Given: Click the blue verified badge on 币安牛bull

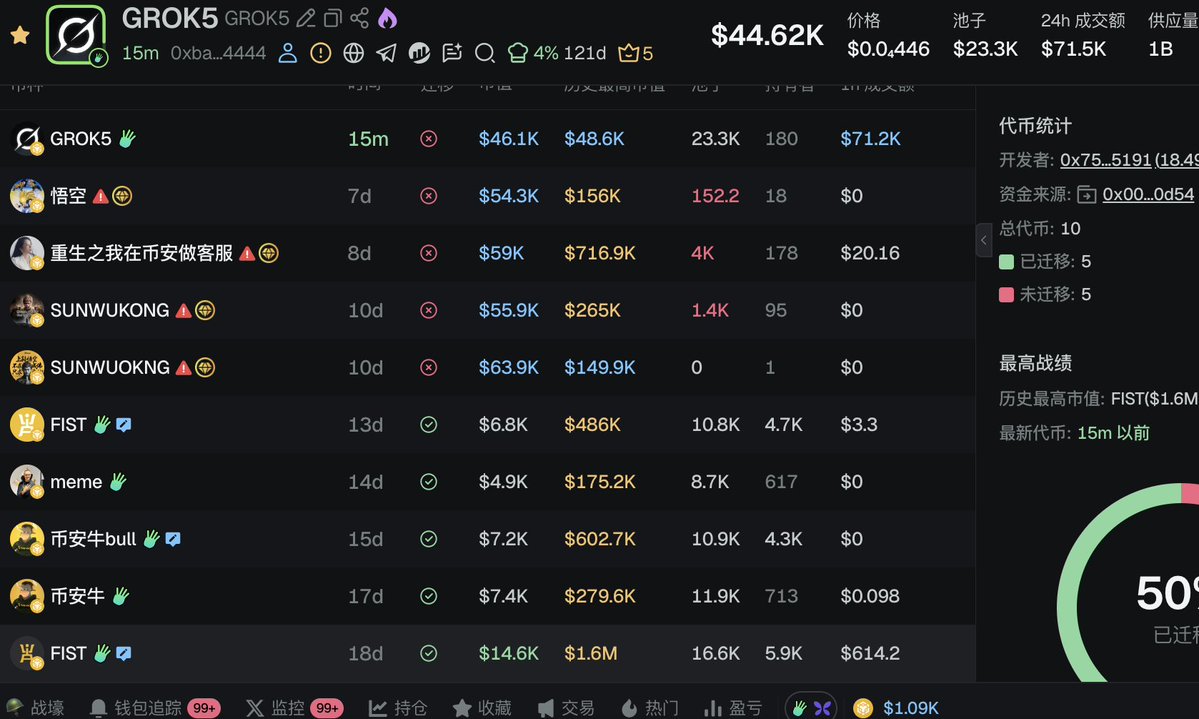Looking at the screenshot, I should (173, 539).
